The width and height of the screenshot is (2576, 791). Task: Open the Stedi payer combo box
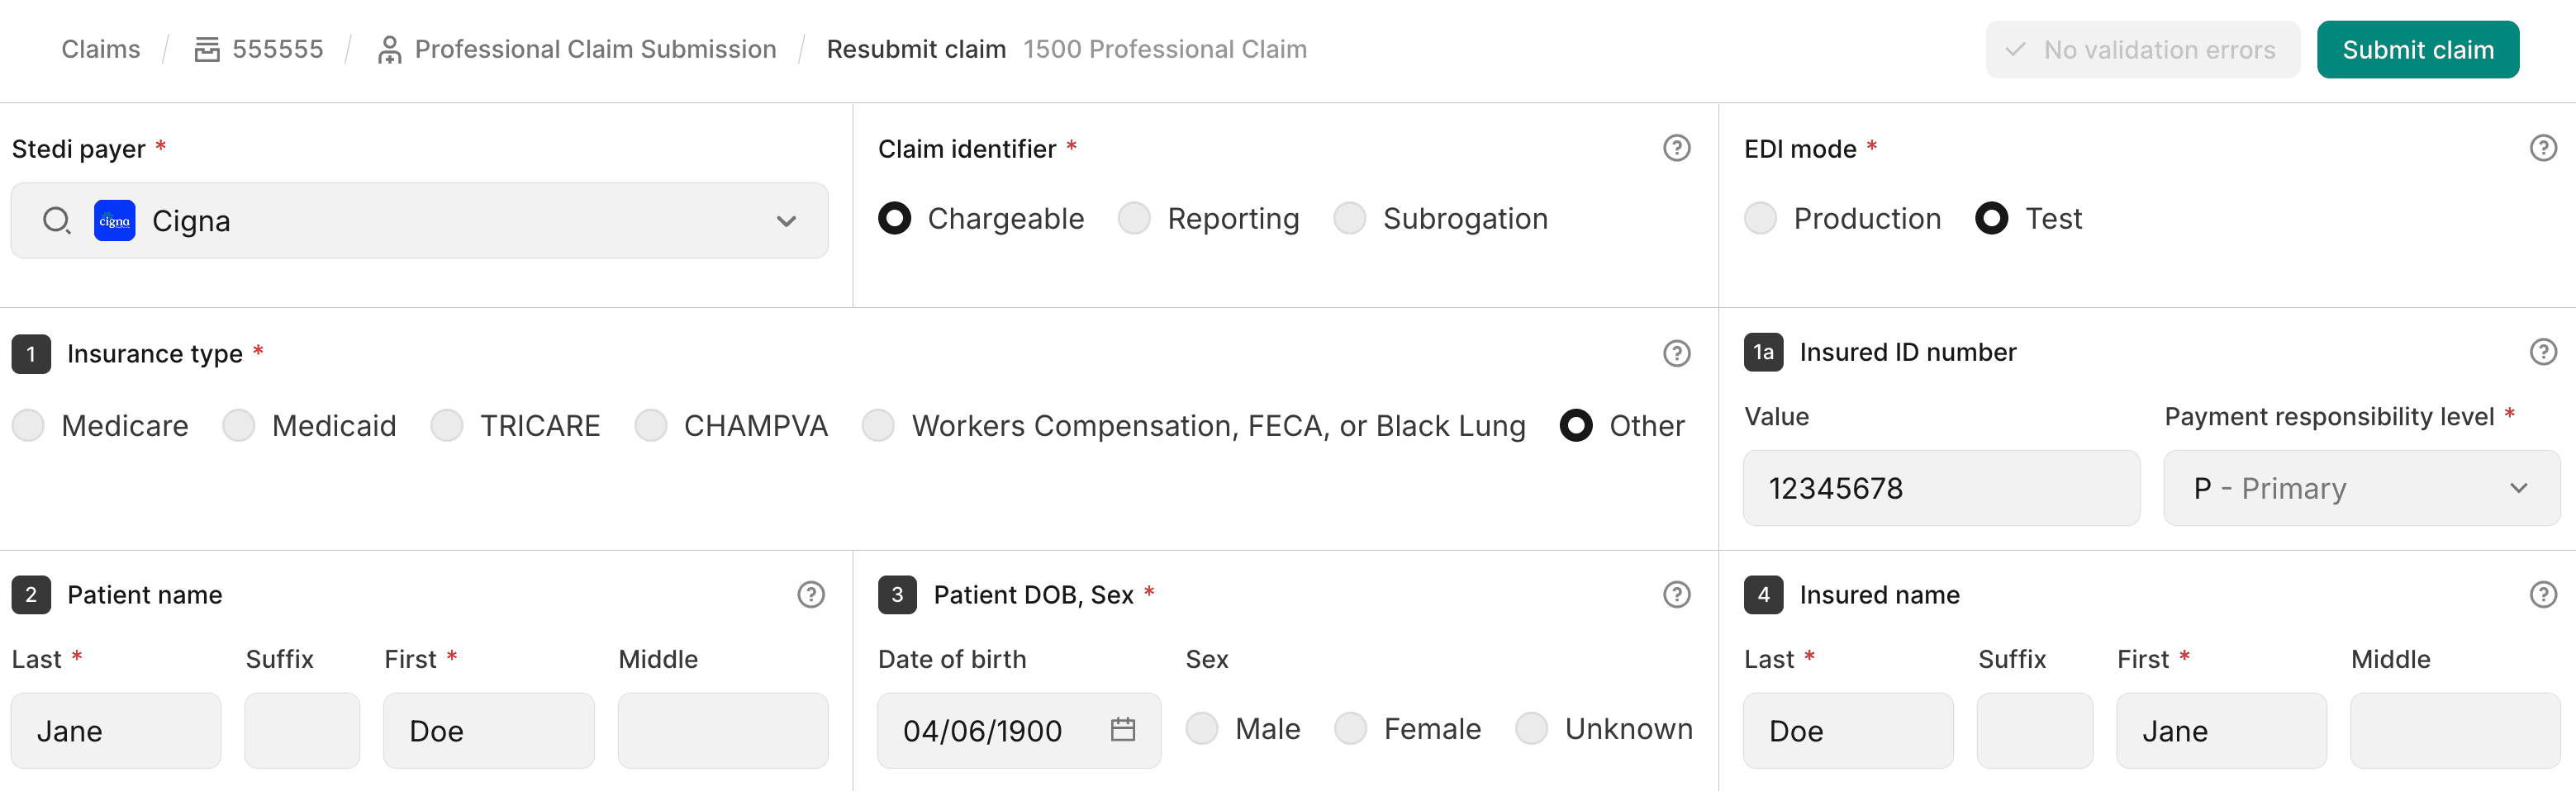click(x=420, y=220)
